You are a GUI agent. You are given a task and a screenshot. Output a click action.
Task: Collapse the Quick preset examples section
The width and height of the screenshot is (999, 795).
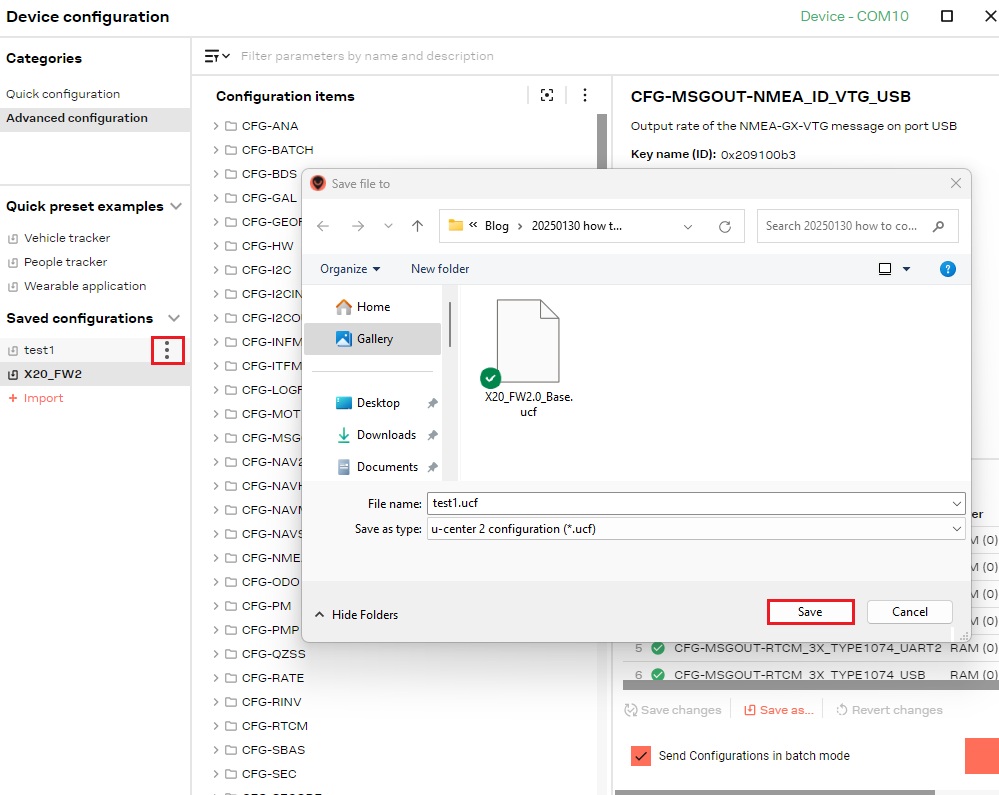(x=176, y=206)
